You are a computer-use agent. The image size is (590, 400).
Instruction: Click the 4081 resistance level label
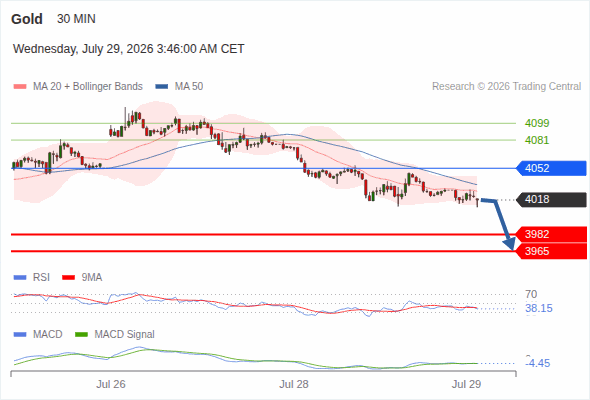click(x=537, y=140)
